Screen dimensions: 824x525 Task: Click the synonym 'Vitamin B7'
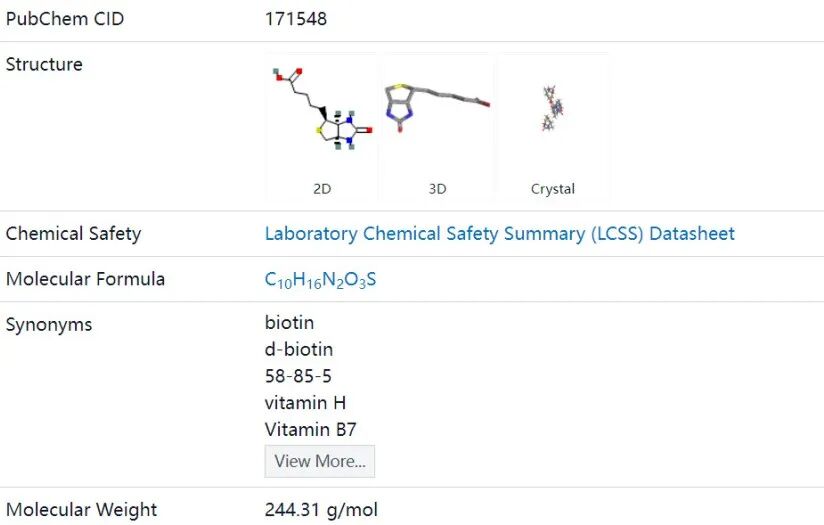310,430
